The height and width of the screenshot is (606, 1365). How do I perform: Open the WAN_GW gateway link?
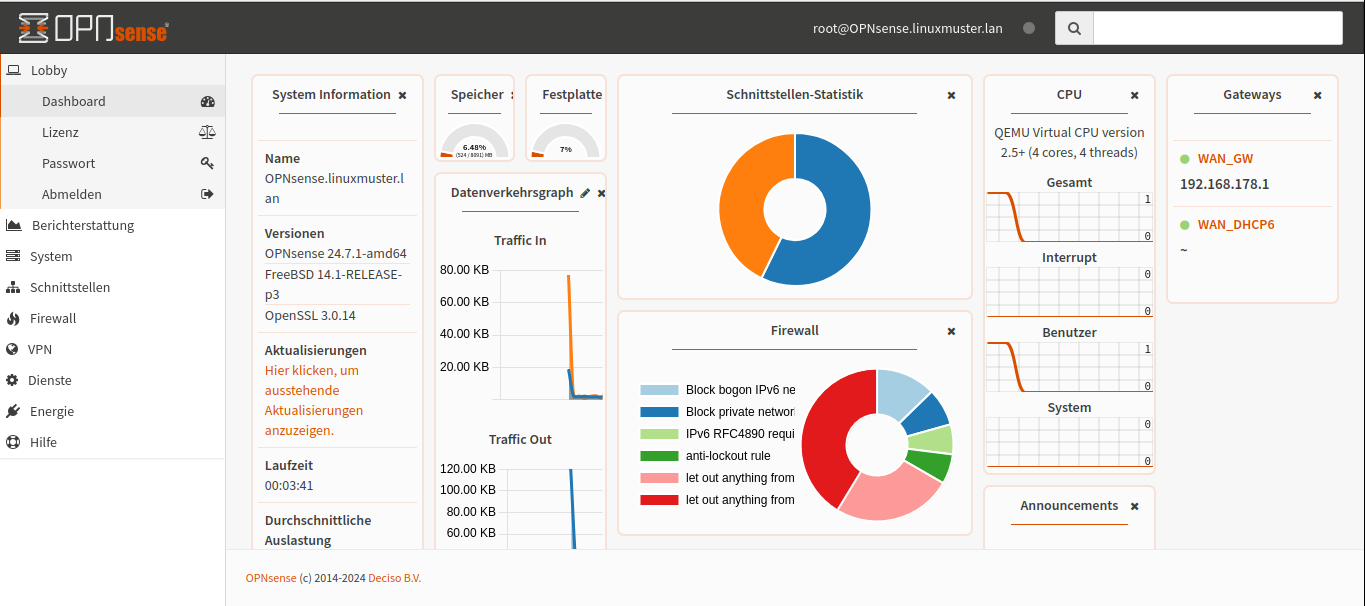1225,158
